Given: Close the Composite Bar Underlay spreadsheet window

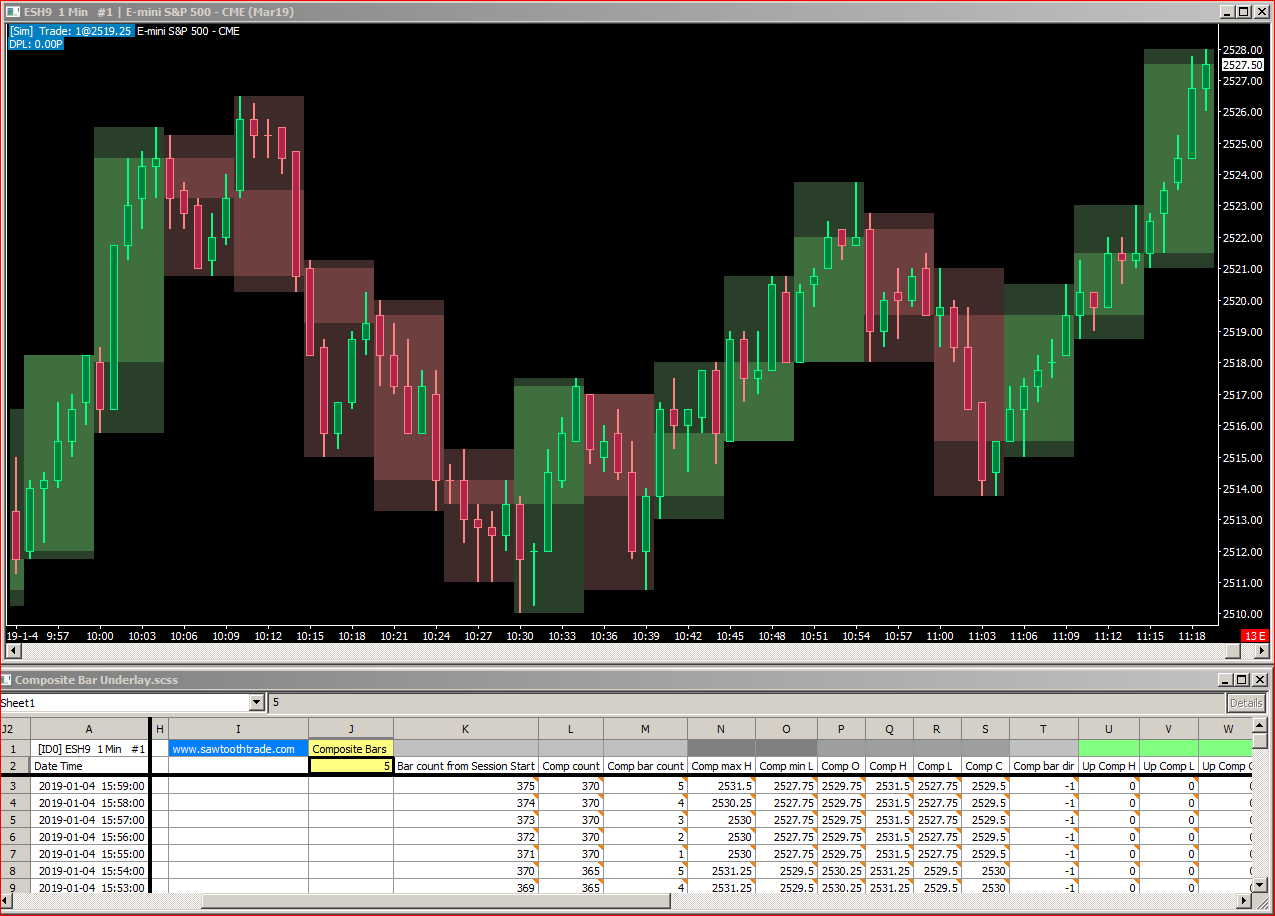Looking at the screenshot, I should tap(1262, 679).
